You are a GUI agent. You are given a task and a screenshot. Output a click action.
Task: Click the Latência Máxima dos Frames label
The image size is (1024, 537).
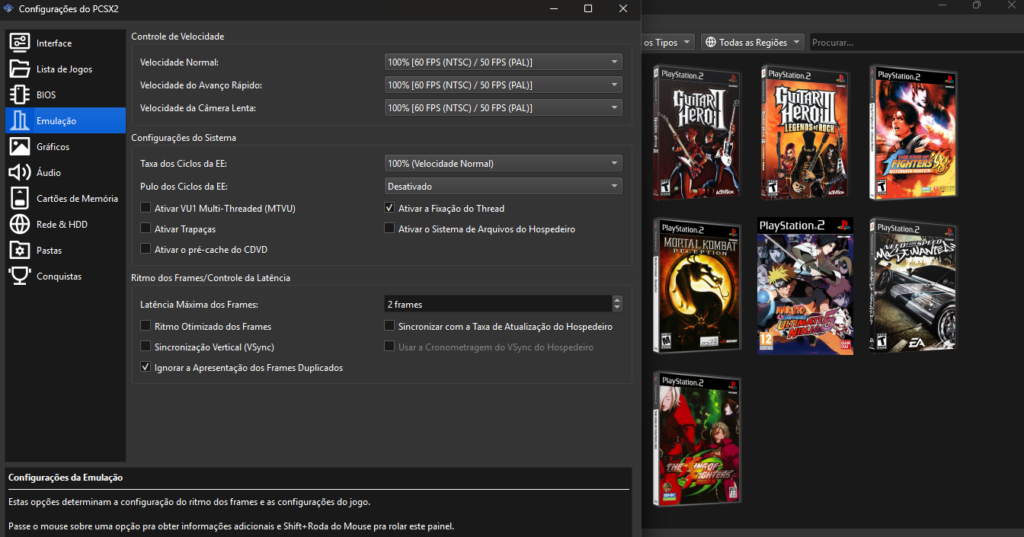[199, 304]
